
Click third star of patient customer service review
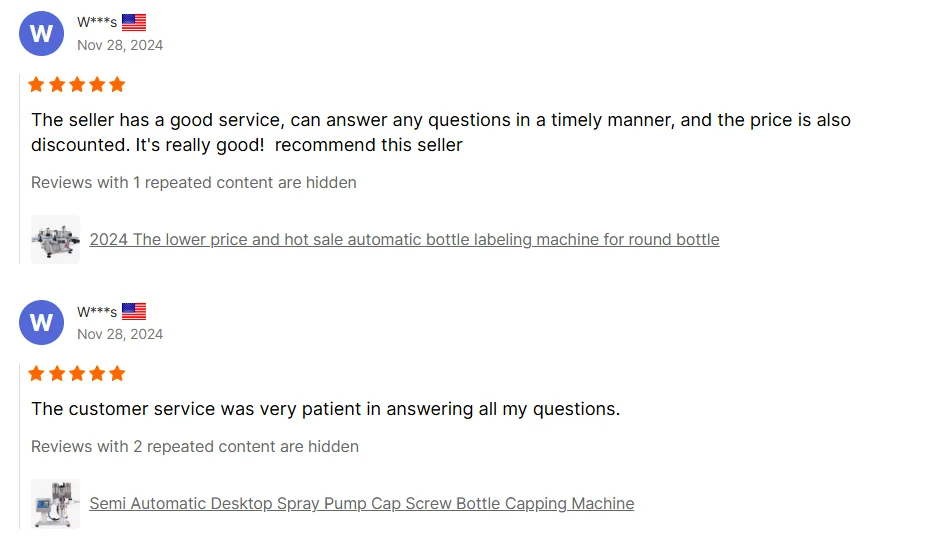point(77,374)
